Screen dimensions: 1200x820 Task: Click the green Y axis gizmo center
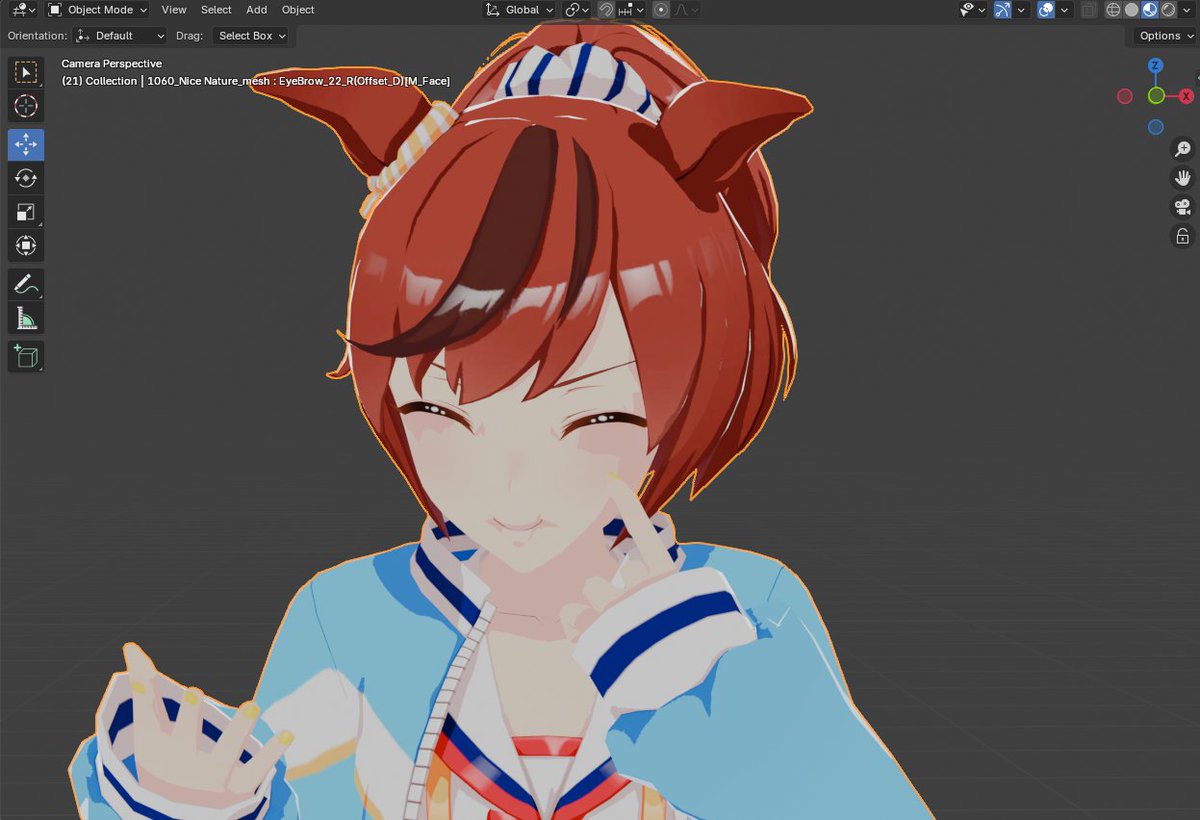[1156, 96]
